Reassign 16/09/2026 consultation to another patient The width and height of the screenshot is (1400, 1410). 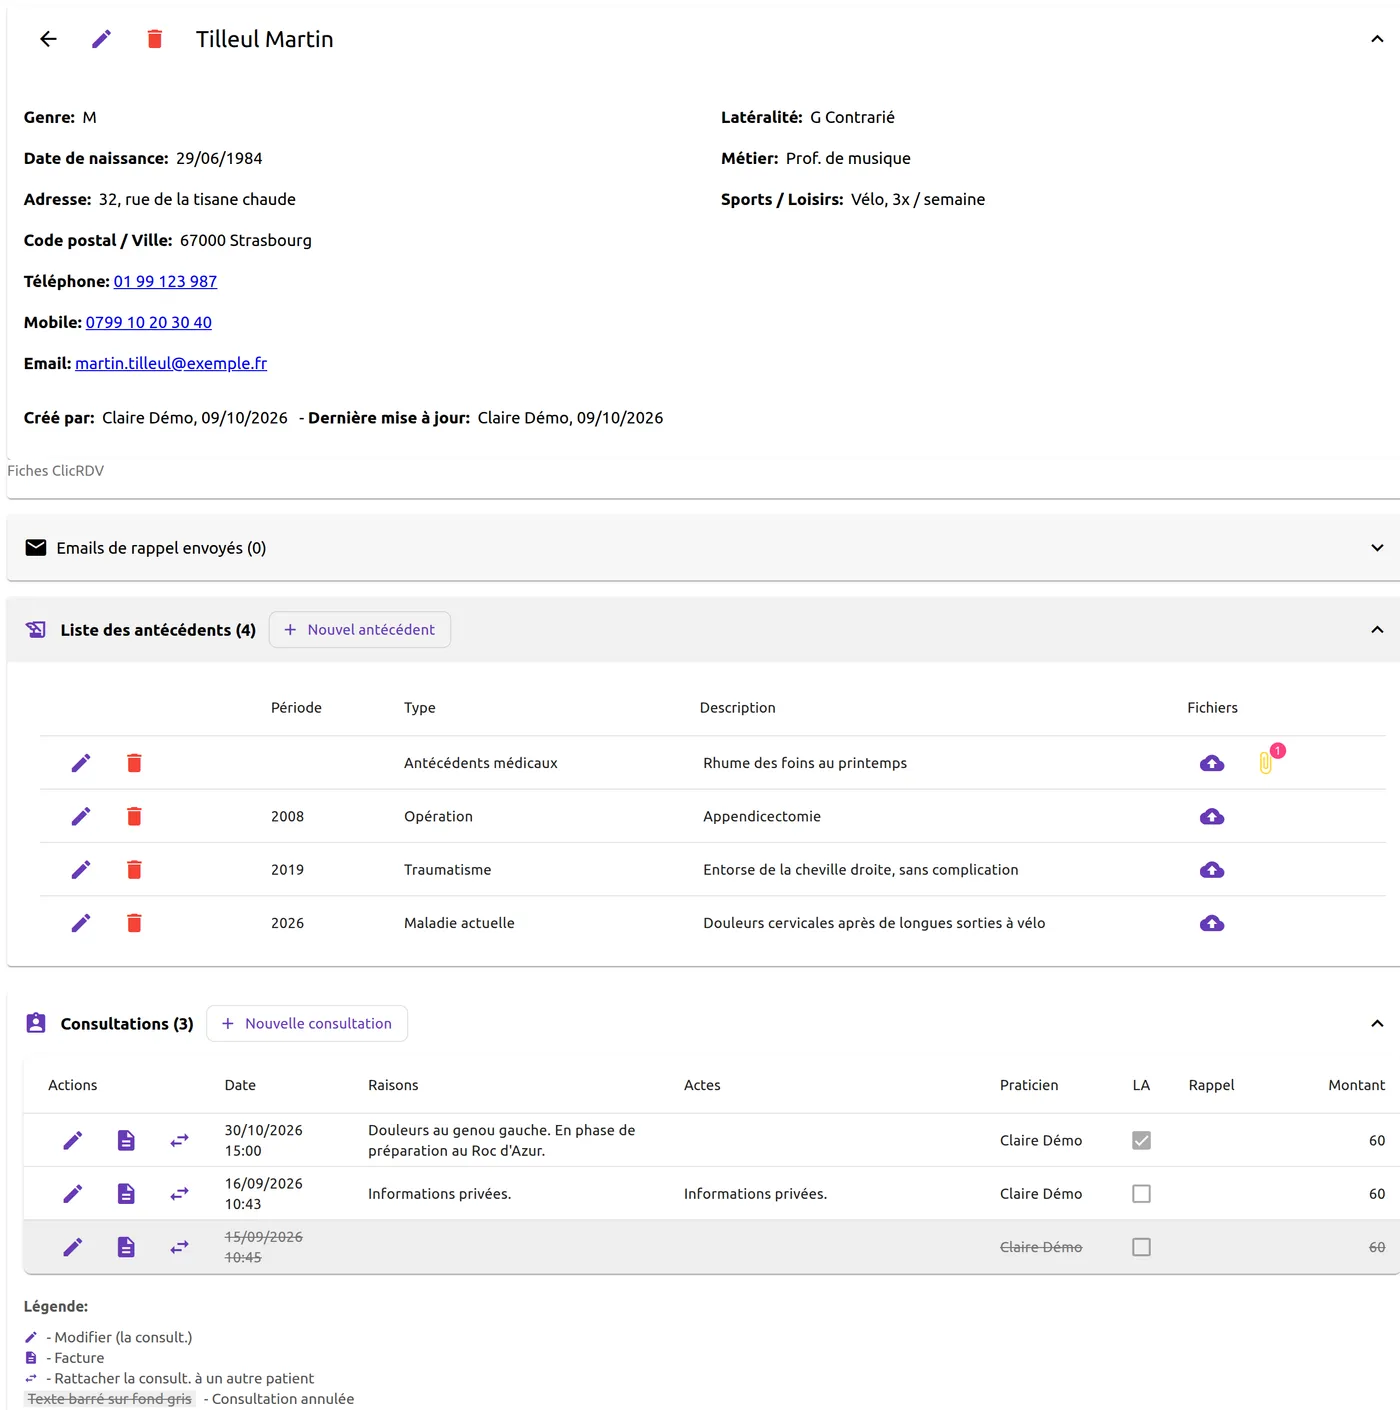179,1194
